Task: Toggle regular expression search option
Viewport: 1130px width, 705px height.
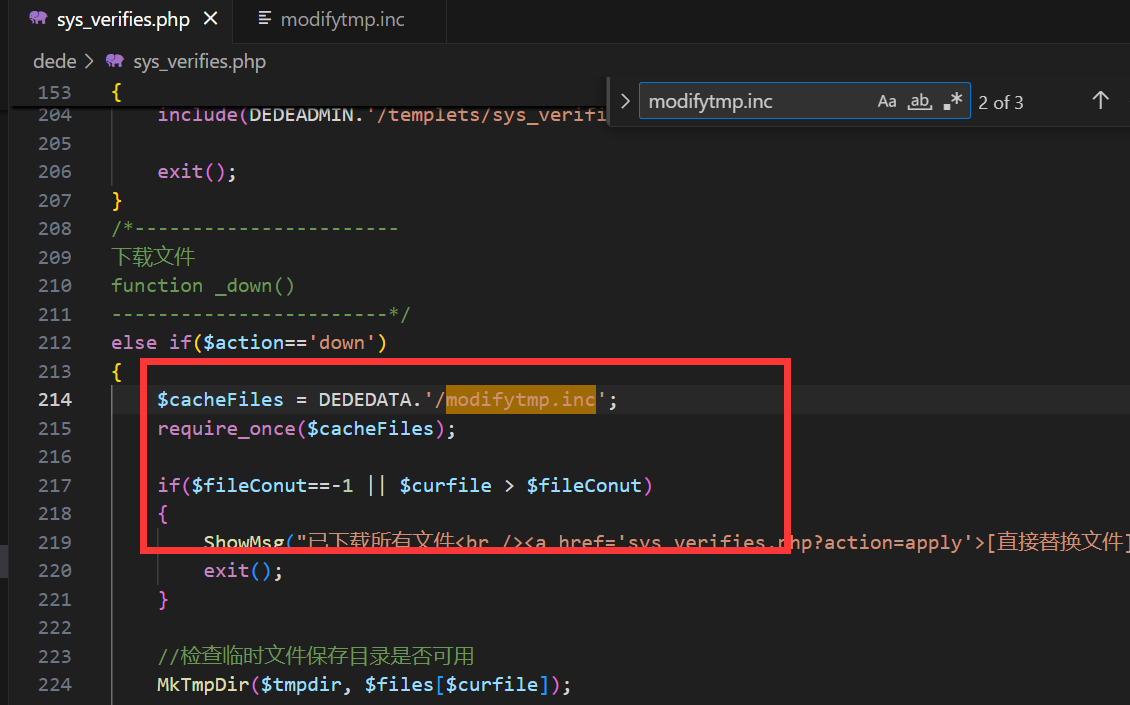Action: click(x=952, y=101)
